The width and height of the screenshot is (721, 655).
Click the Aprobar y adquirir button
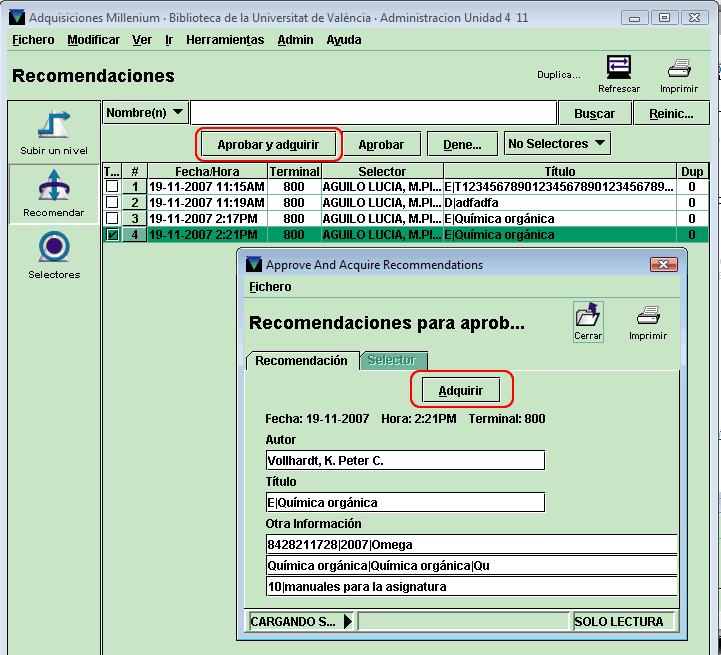pyautogui.click(x=268, y=144)
